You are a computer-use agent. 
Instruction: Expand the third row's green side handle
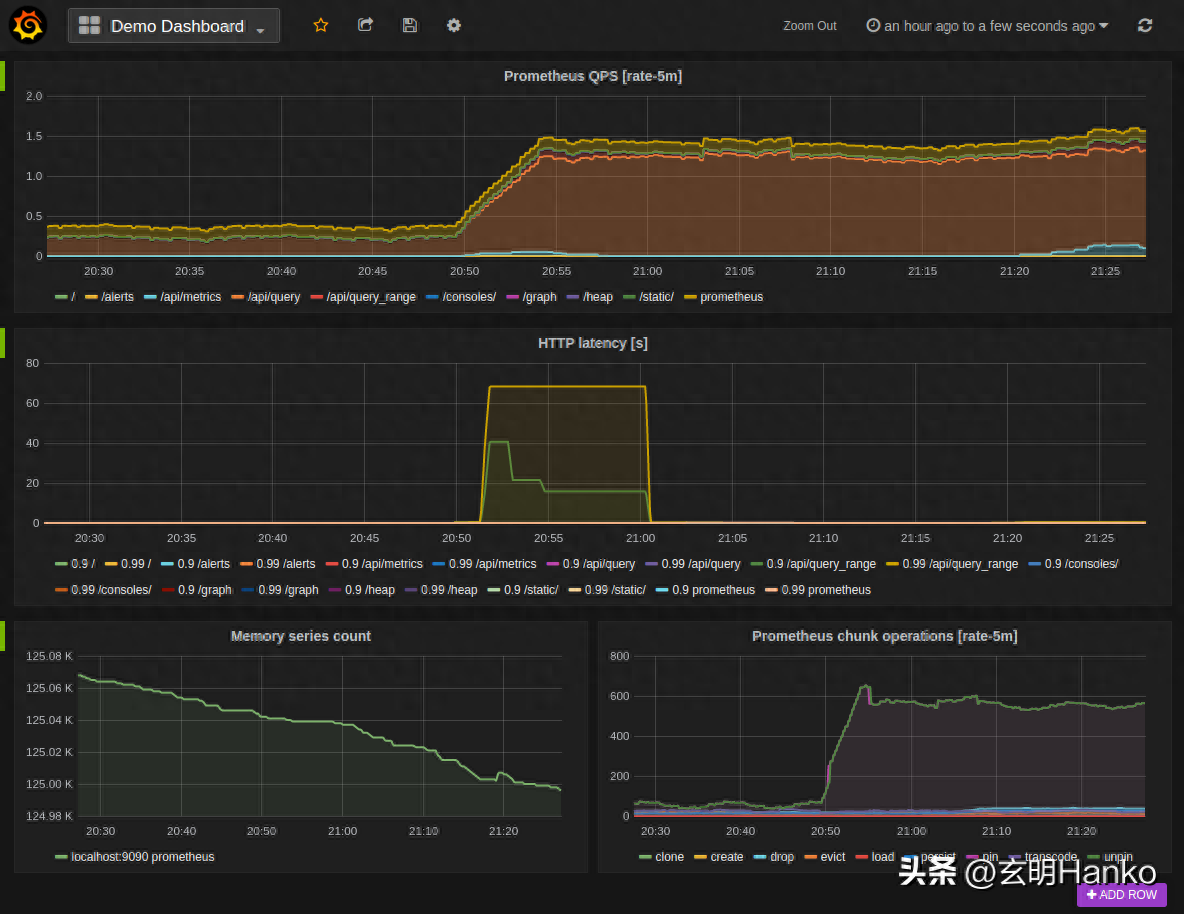(3, 636)
